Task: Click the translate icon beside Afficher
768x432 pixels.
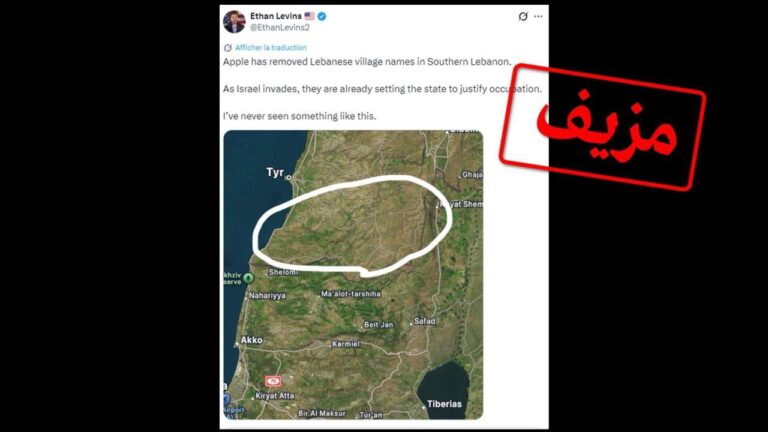Action: (x=227, y=48)
